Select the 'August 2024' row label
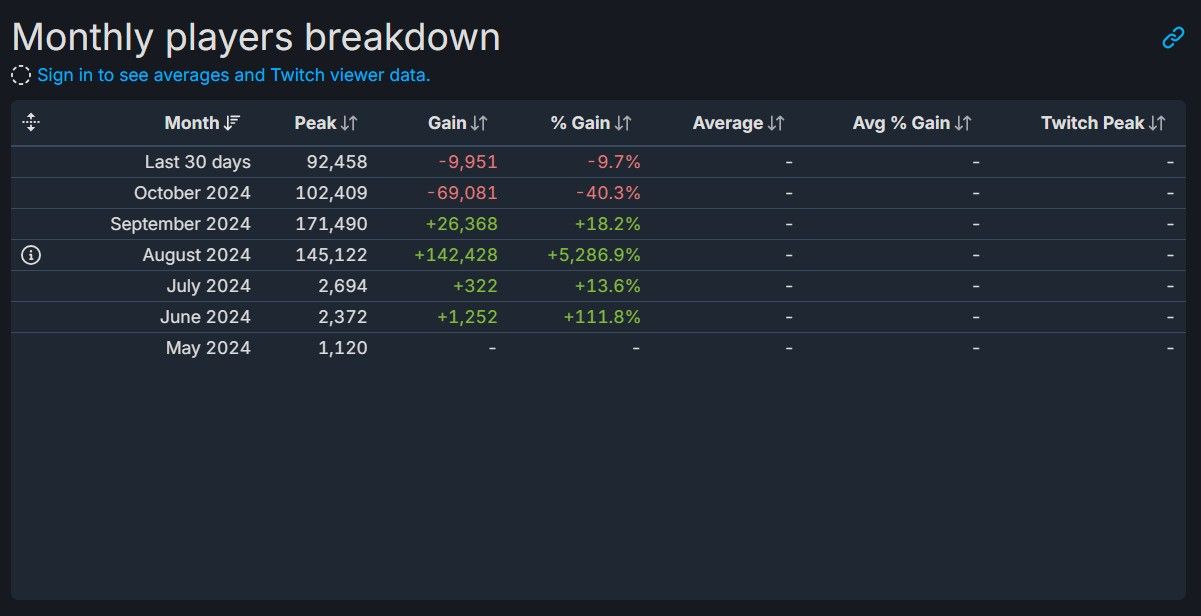This screenshot has height=616, width=1201. coord(197,255)
